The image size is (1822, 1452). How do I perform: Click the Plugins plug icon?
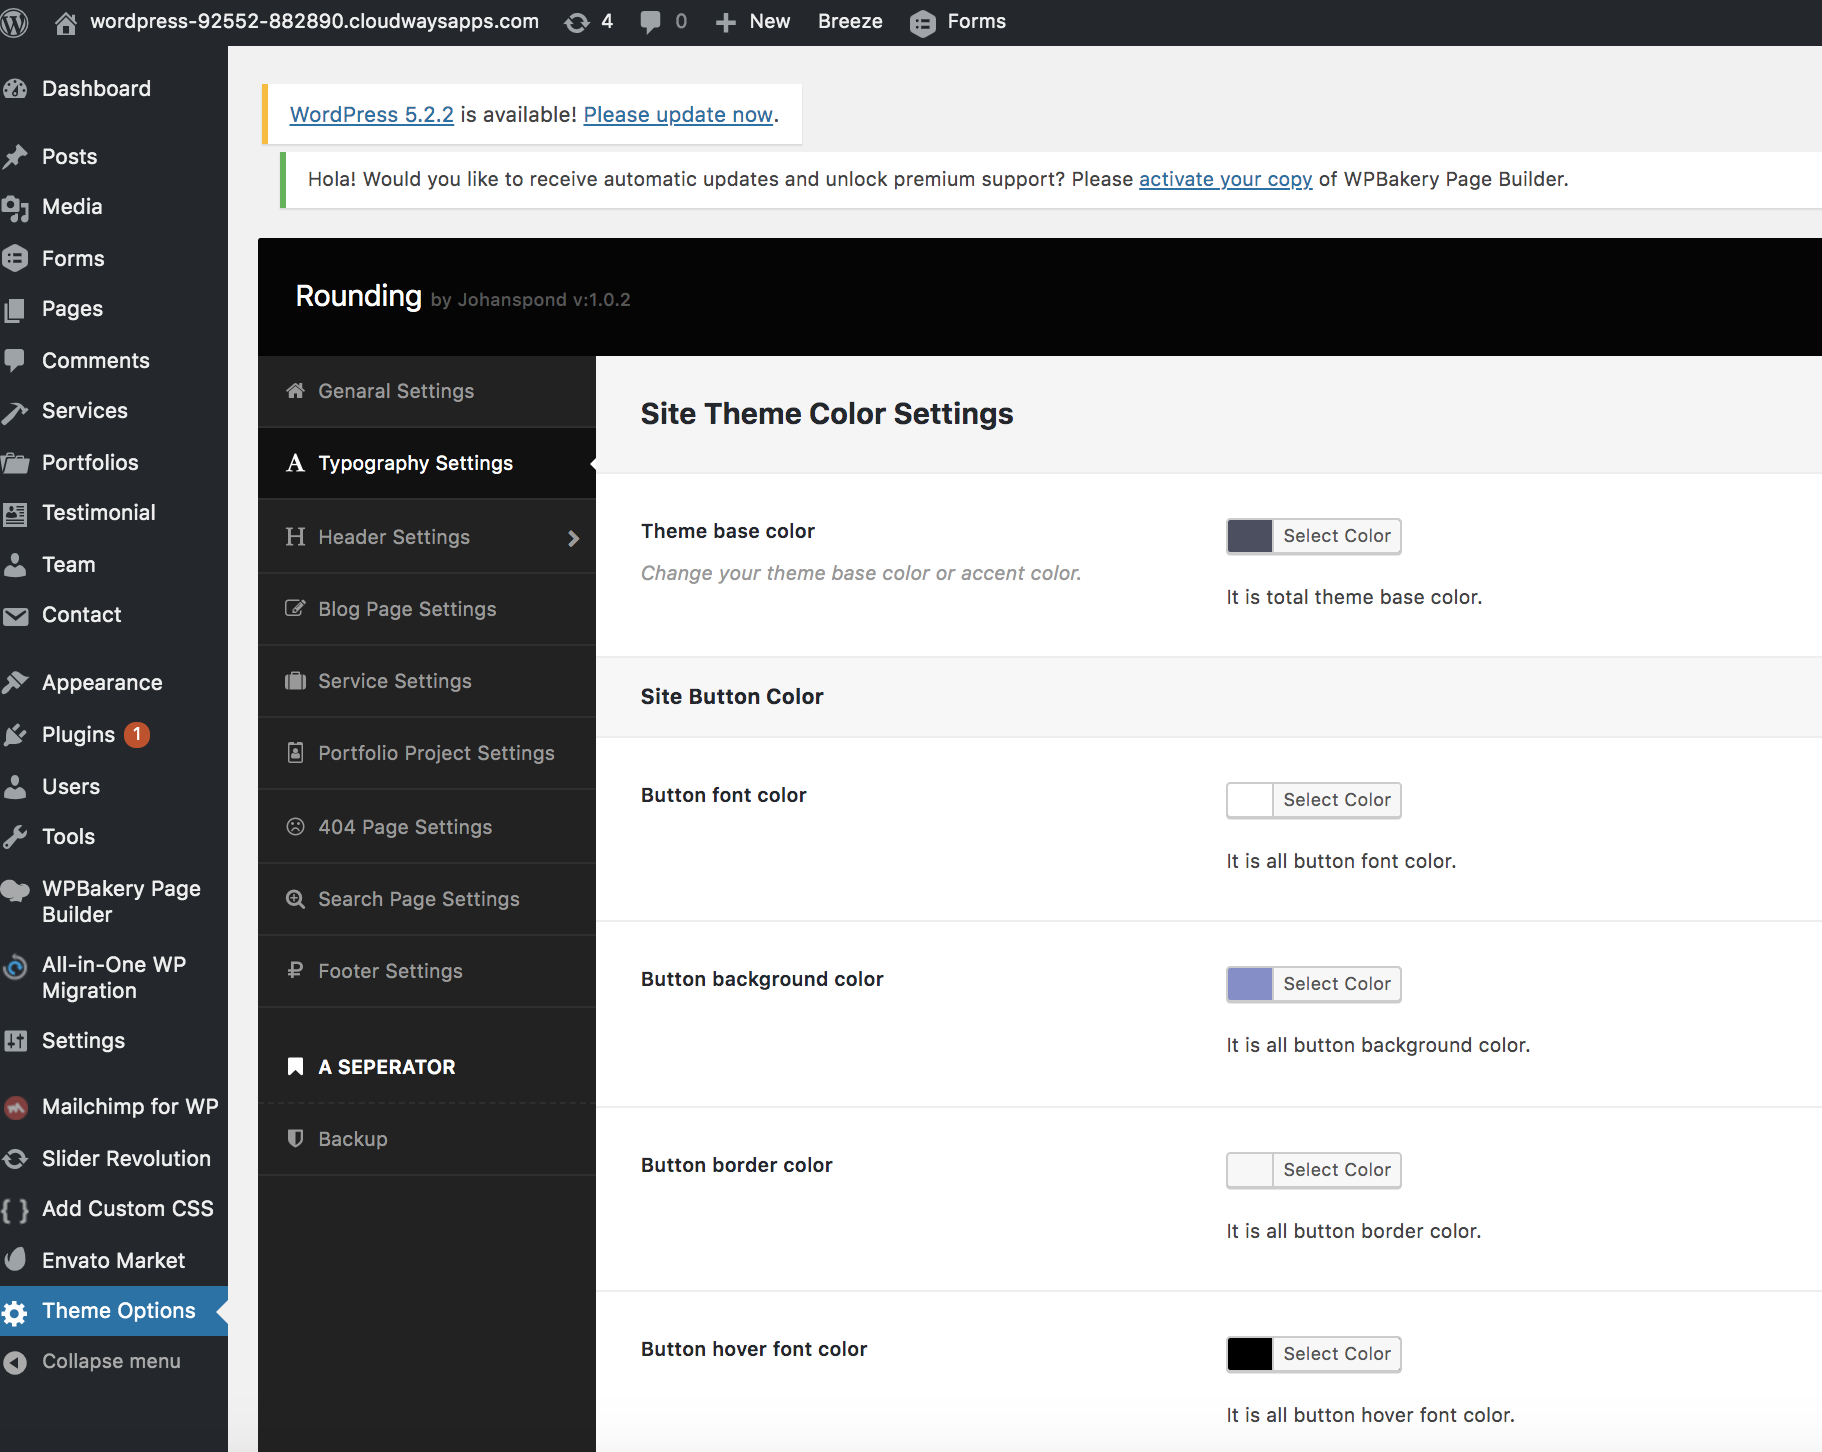tap(15, 735)
